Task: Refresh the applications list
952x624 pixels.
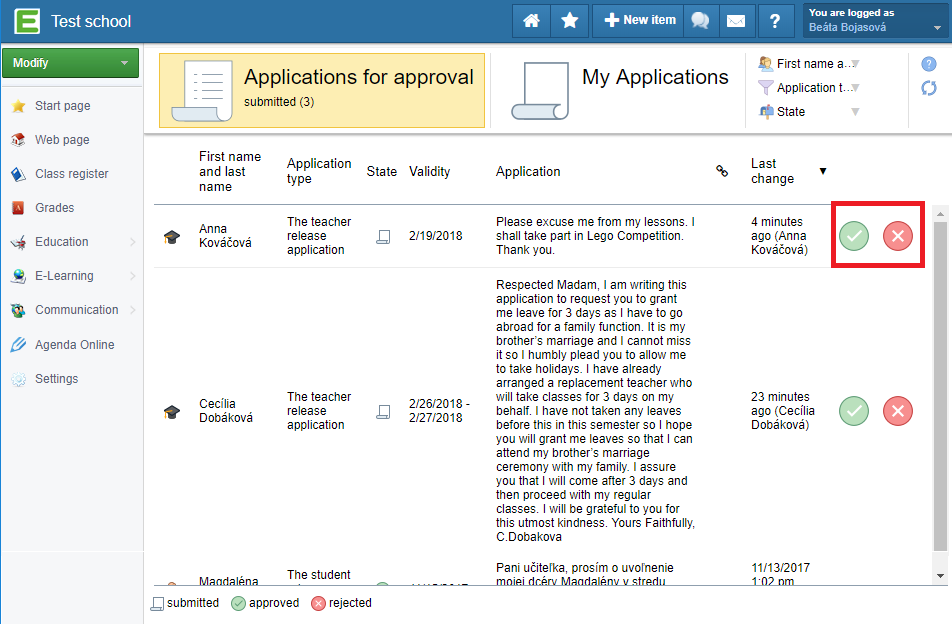Action: pyautogui.click(x=928, y=88)
